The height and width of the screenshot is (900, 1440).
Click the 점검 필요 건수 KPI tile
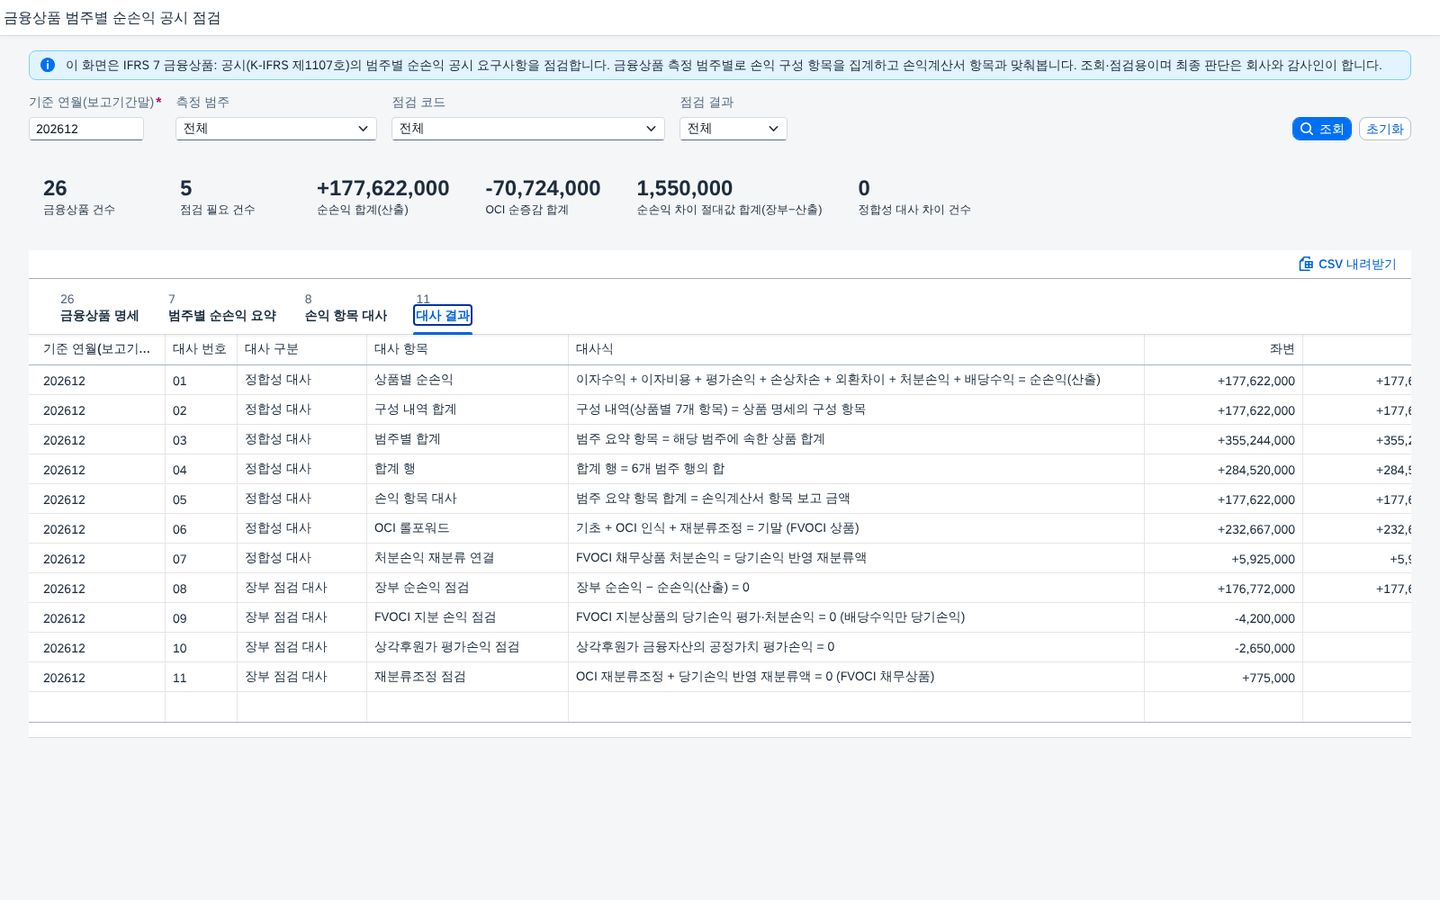coord(217,197)
